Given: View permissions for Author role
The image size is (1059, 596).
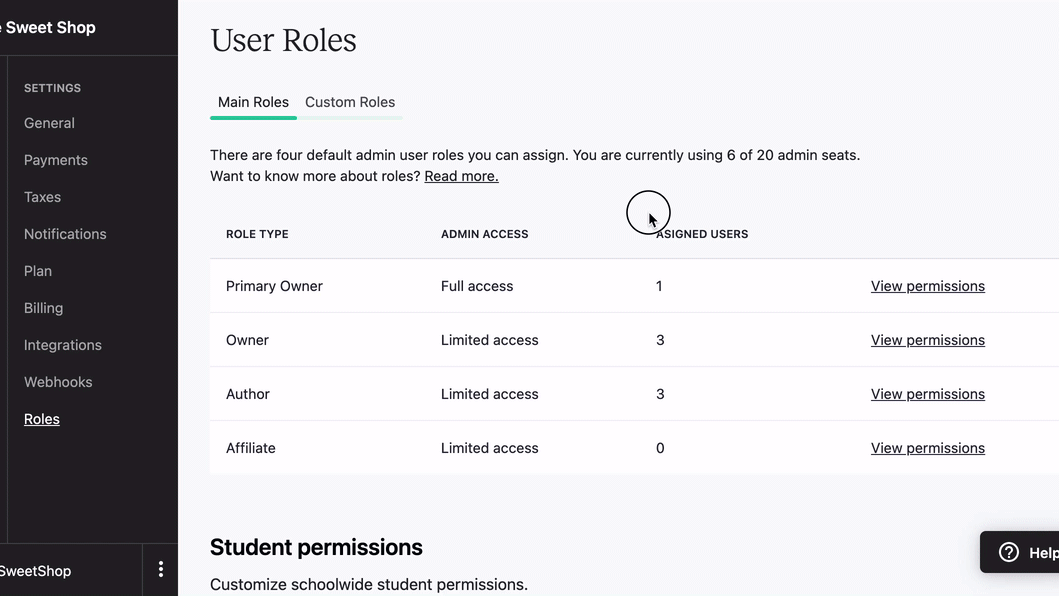Looking at the screenshot, I should coord(927,394).
